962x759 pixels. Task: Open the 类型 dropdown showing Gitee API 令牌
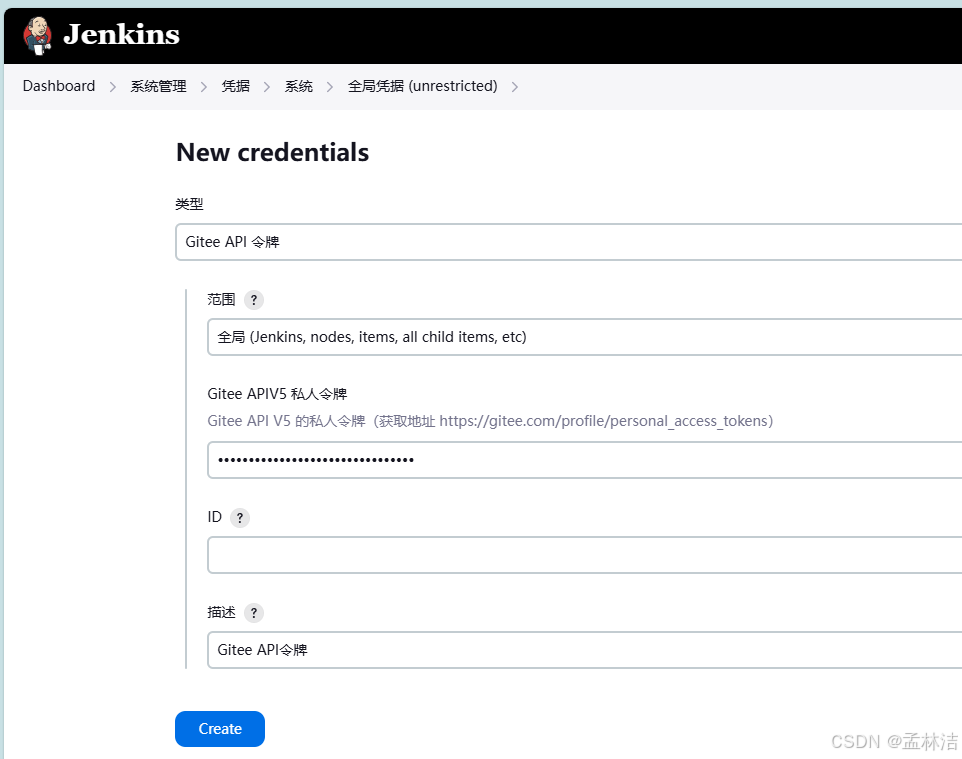(569, 242)
